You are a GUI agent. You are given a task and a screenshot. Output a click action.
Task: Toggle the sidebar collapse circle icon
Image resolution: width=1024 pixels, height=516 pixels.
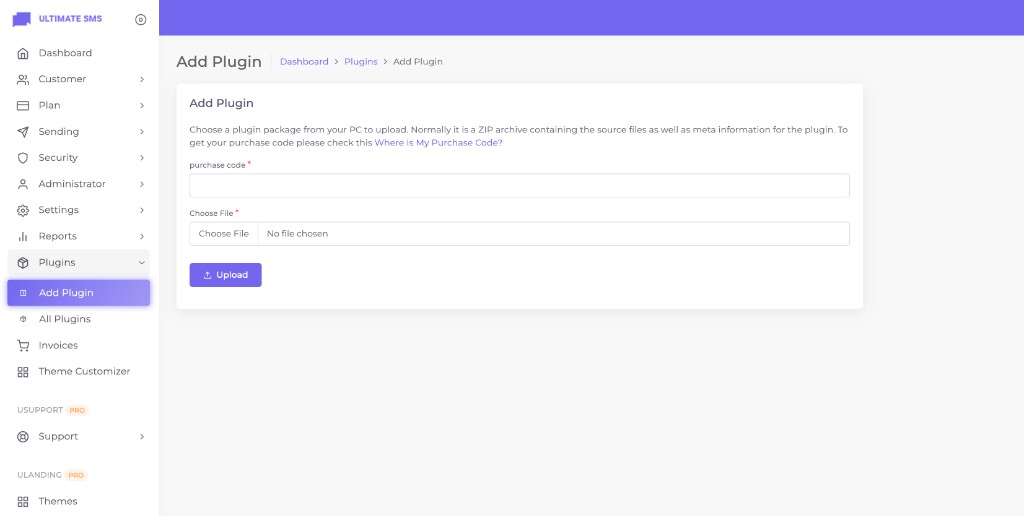140,20
